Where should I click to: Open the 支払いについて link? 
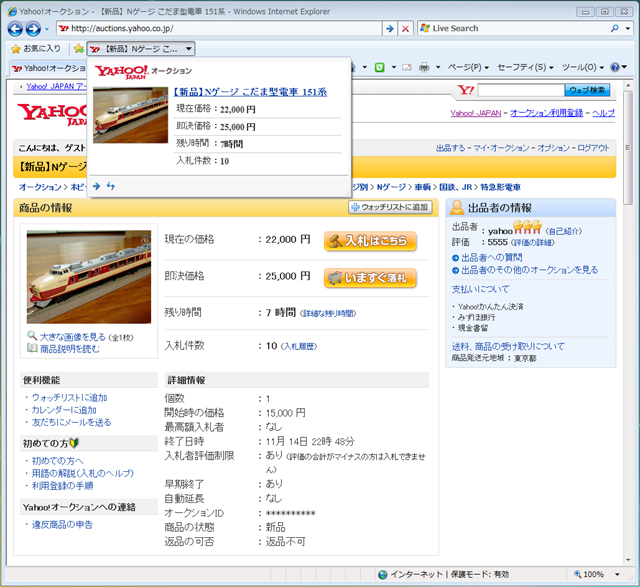[480, 289]
